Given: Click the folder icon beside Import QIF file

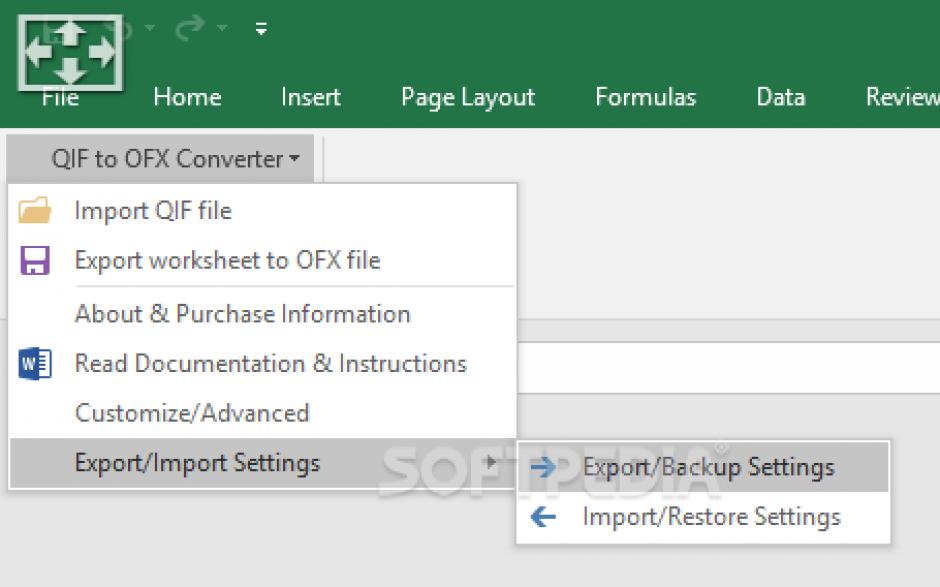Looking at the screenshot, I should pyautogui.click(x=35, y=210).
